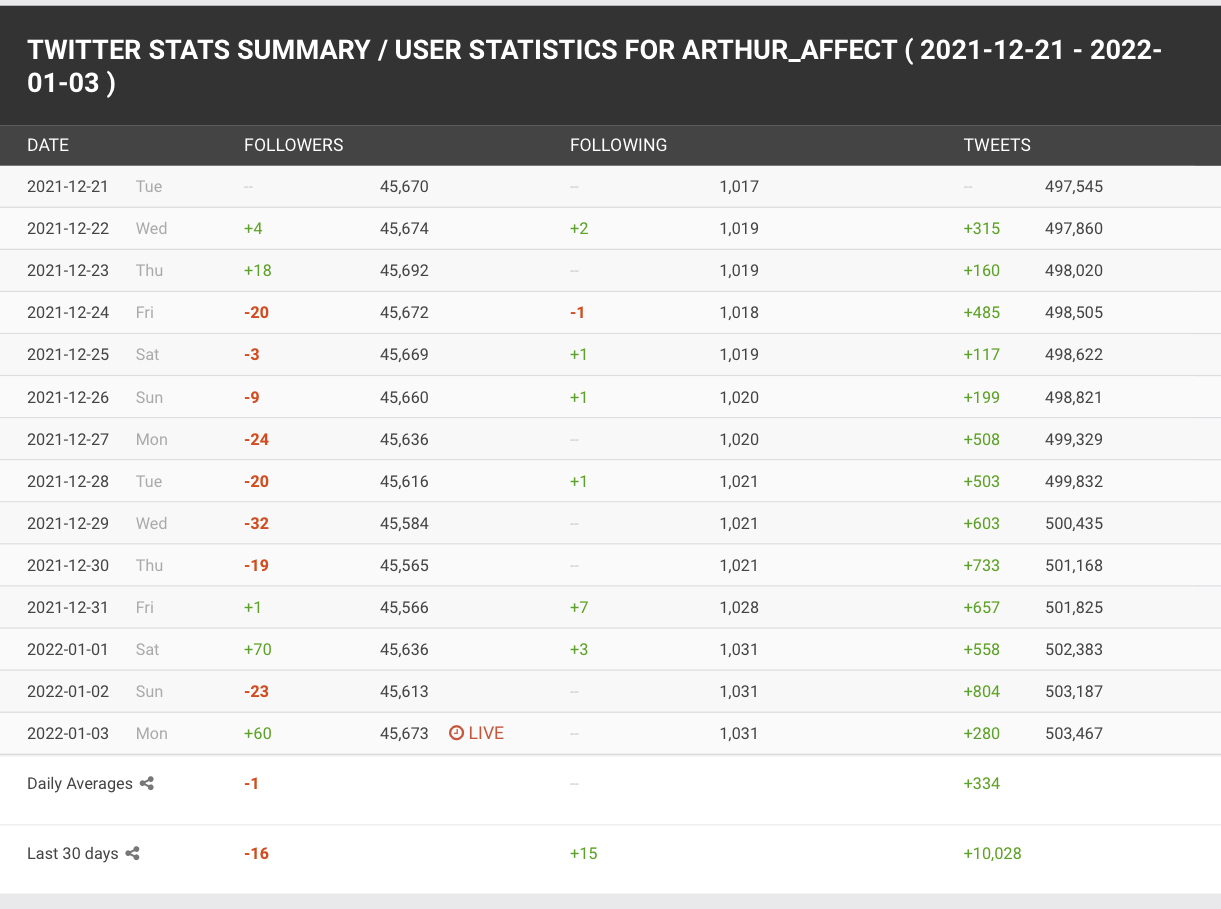Click the Daily Averages label
The width and height of the screenshot is (1221, 909).
[x=80, y=784]
